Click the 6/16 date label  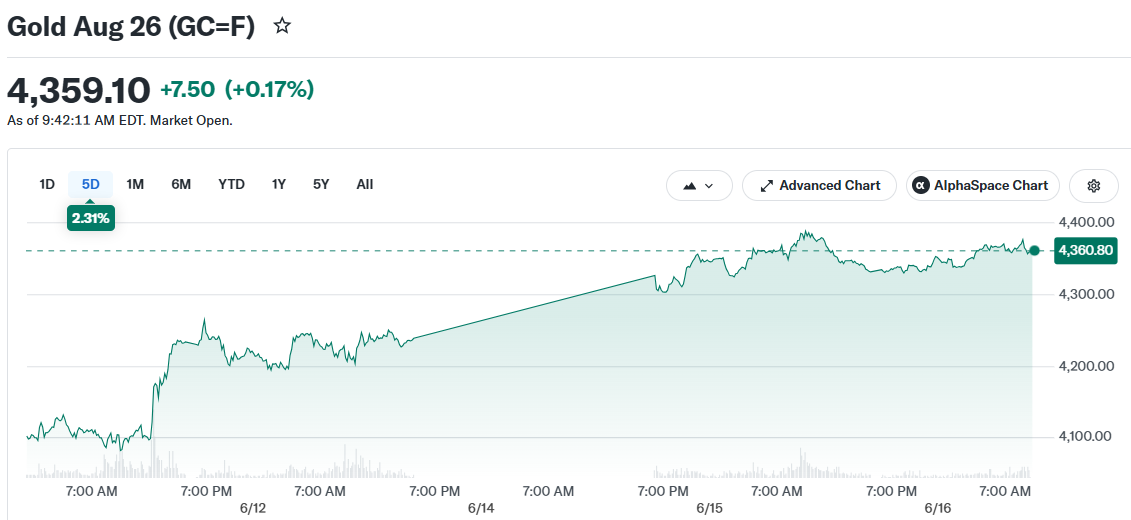[x=938, y=508]
